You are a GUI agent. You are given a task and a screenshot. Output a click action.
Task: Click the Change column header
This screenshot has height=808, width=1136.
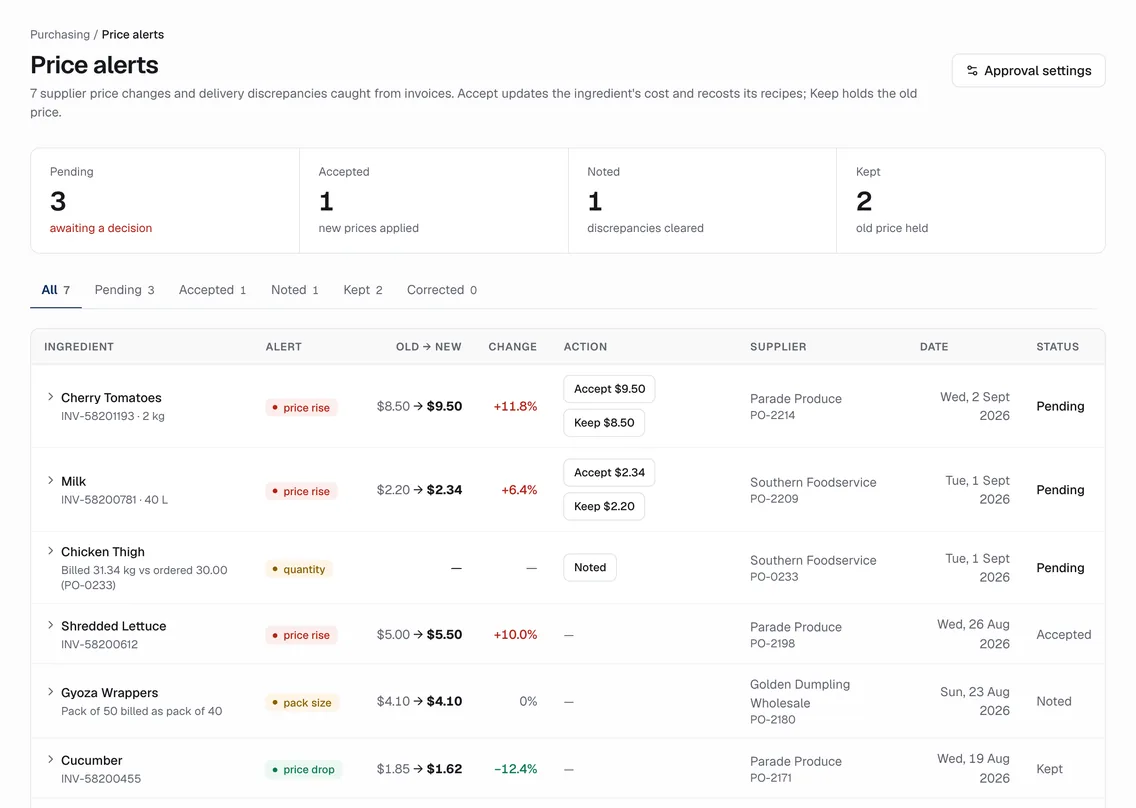(x=512, y=347)
